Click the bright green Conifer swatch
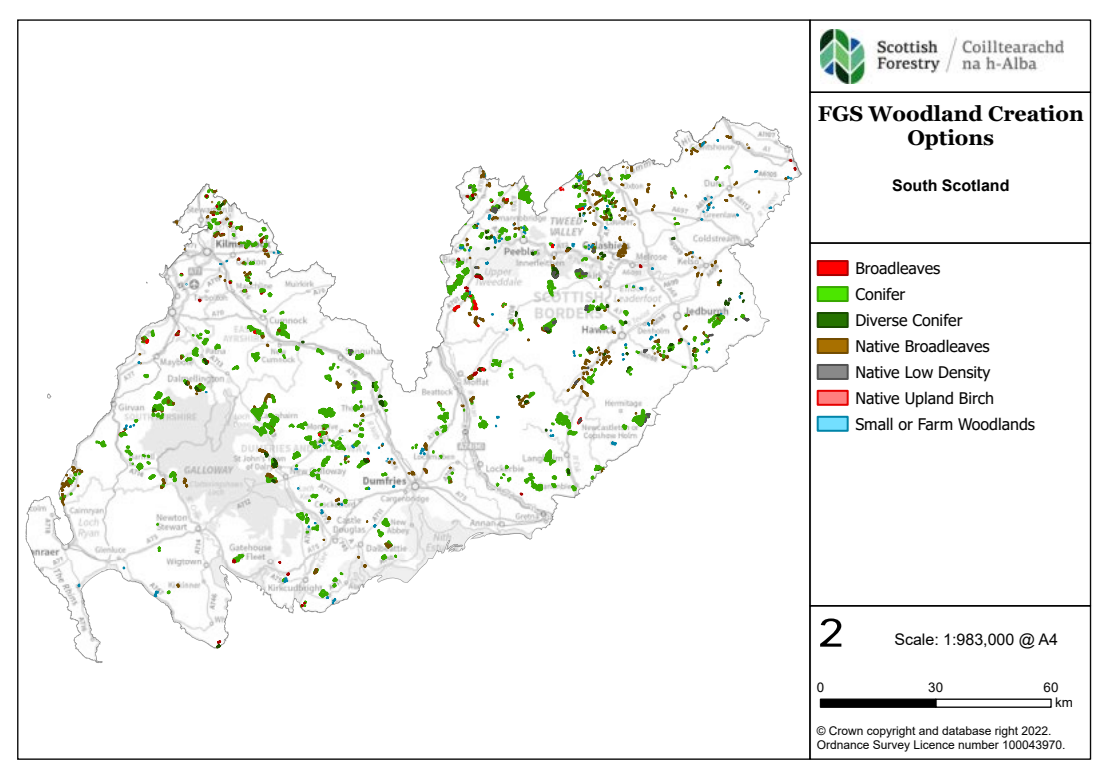This screenshot has height=779, width=1114. [832, 294]
